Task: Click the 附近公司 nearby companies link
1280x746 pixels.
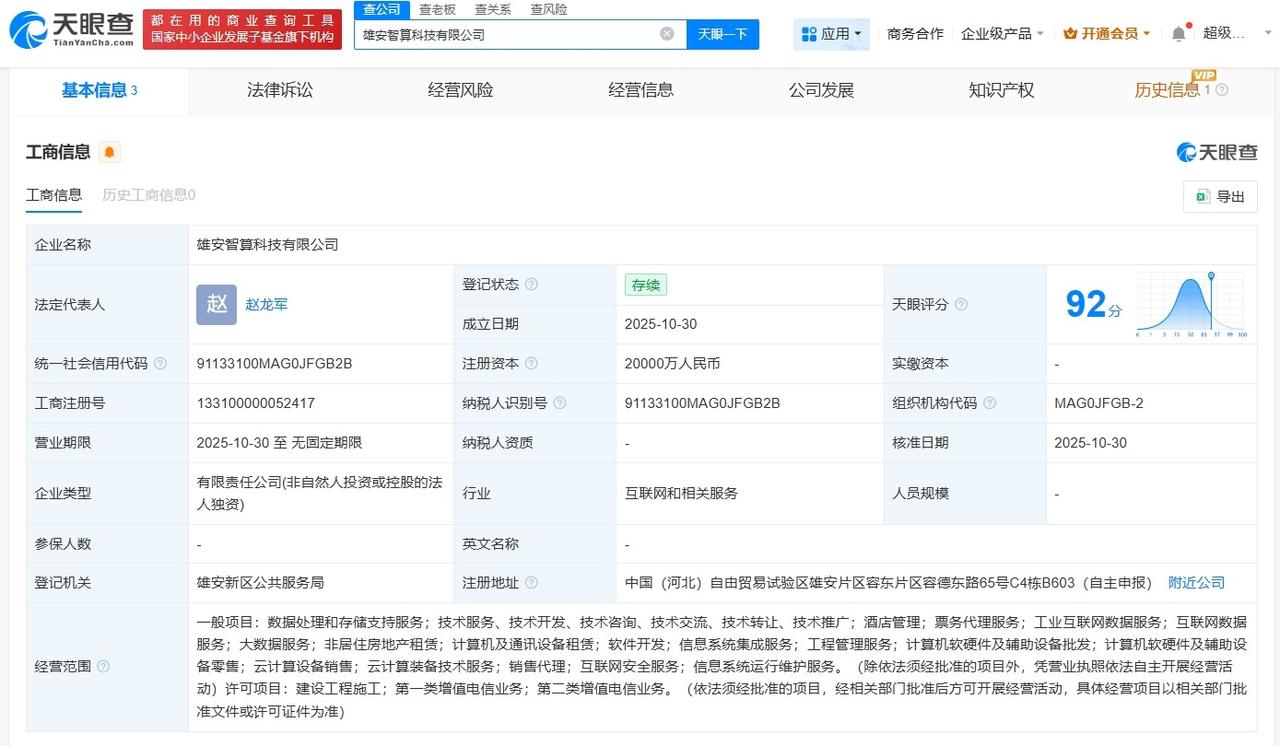Action: click(x=1196, y=581)
